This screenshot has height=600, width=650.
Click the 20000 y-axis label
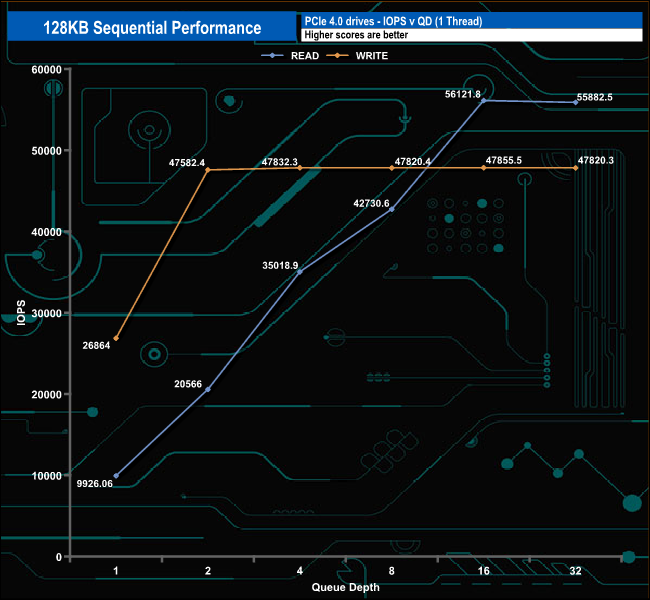pos(46,395)
